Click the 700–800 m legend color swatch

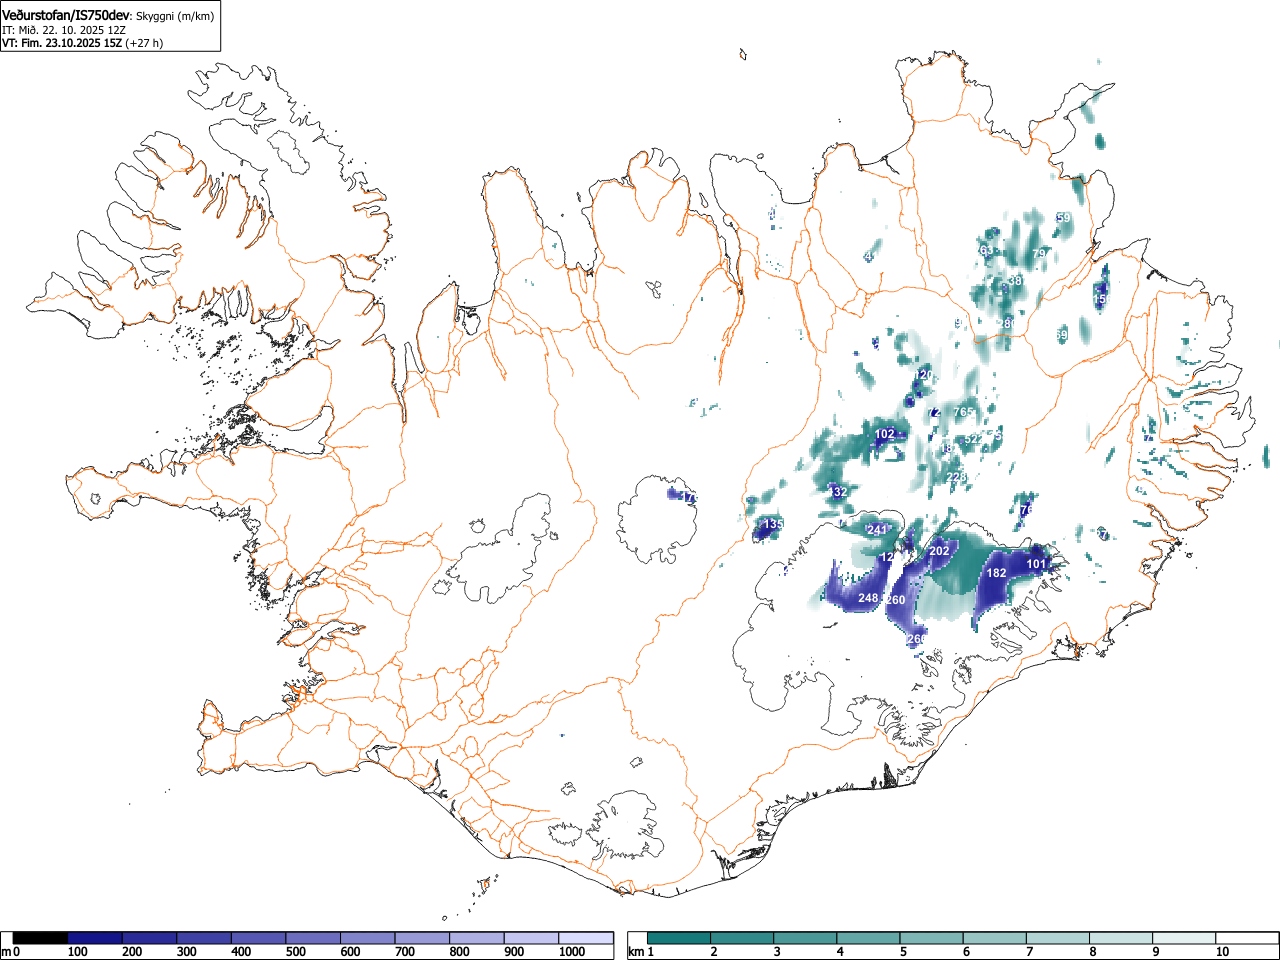pyautogui.click(x=422, y=938)
